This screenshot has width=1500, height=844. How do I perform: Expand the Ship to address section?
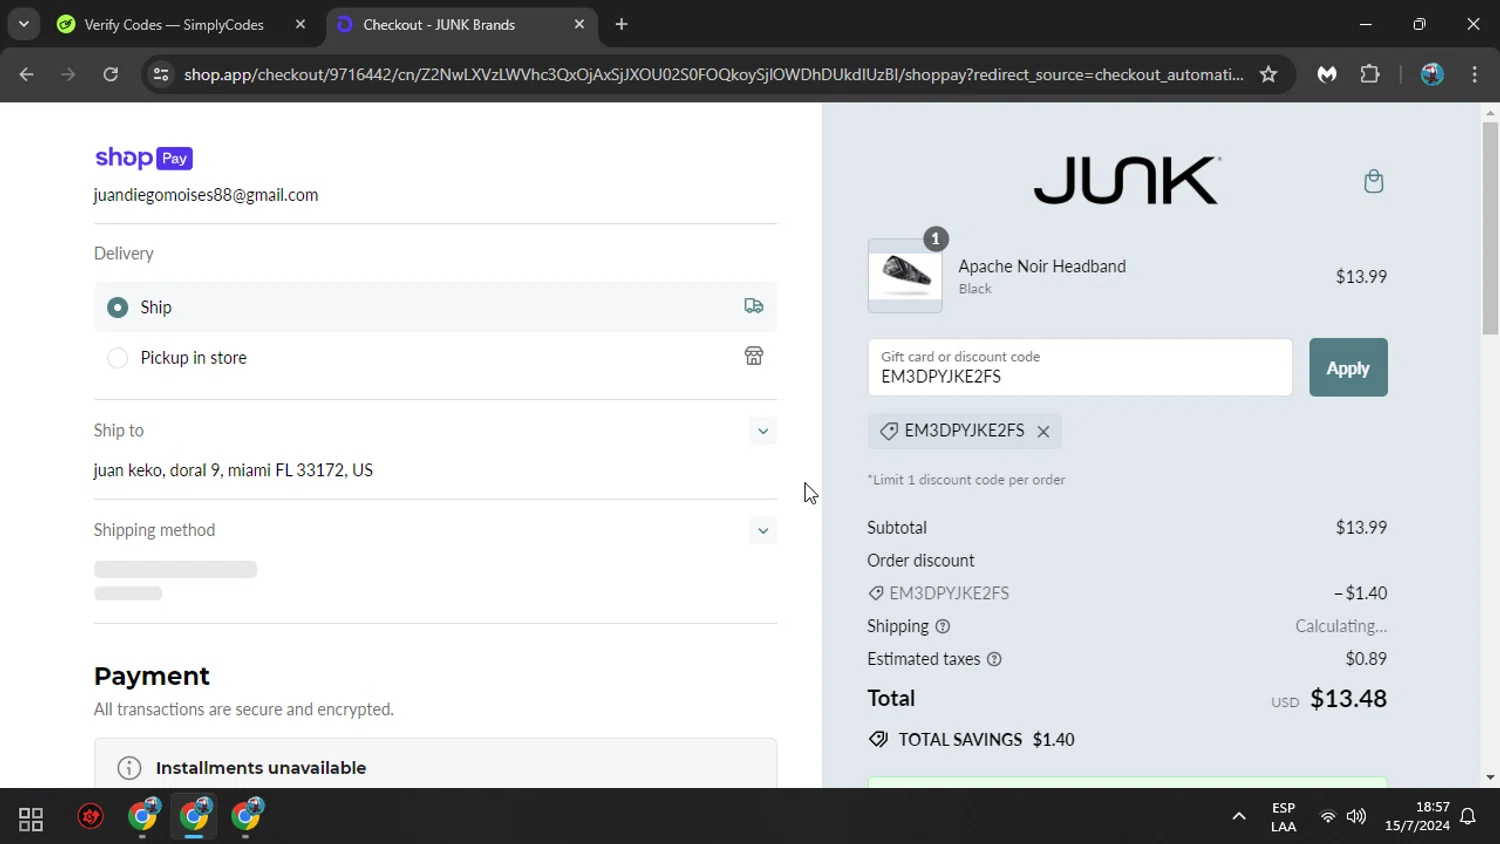coord(763,431)
